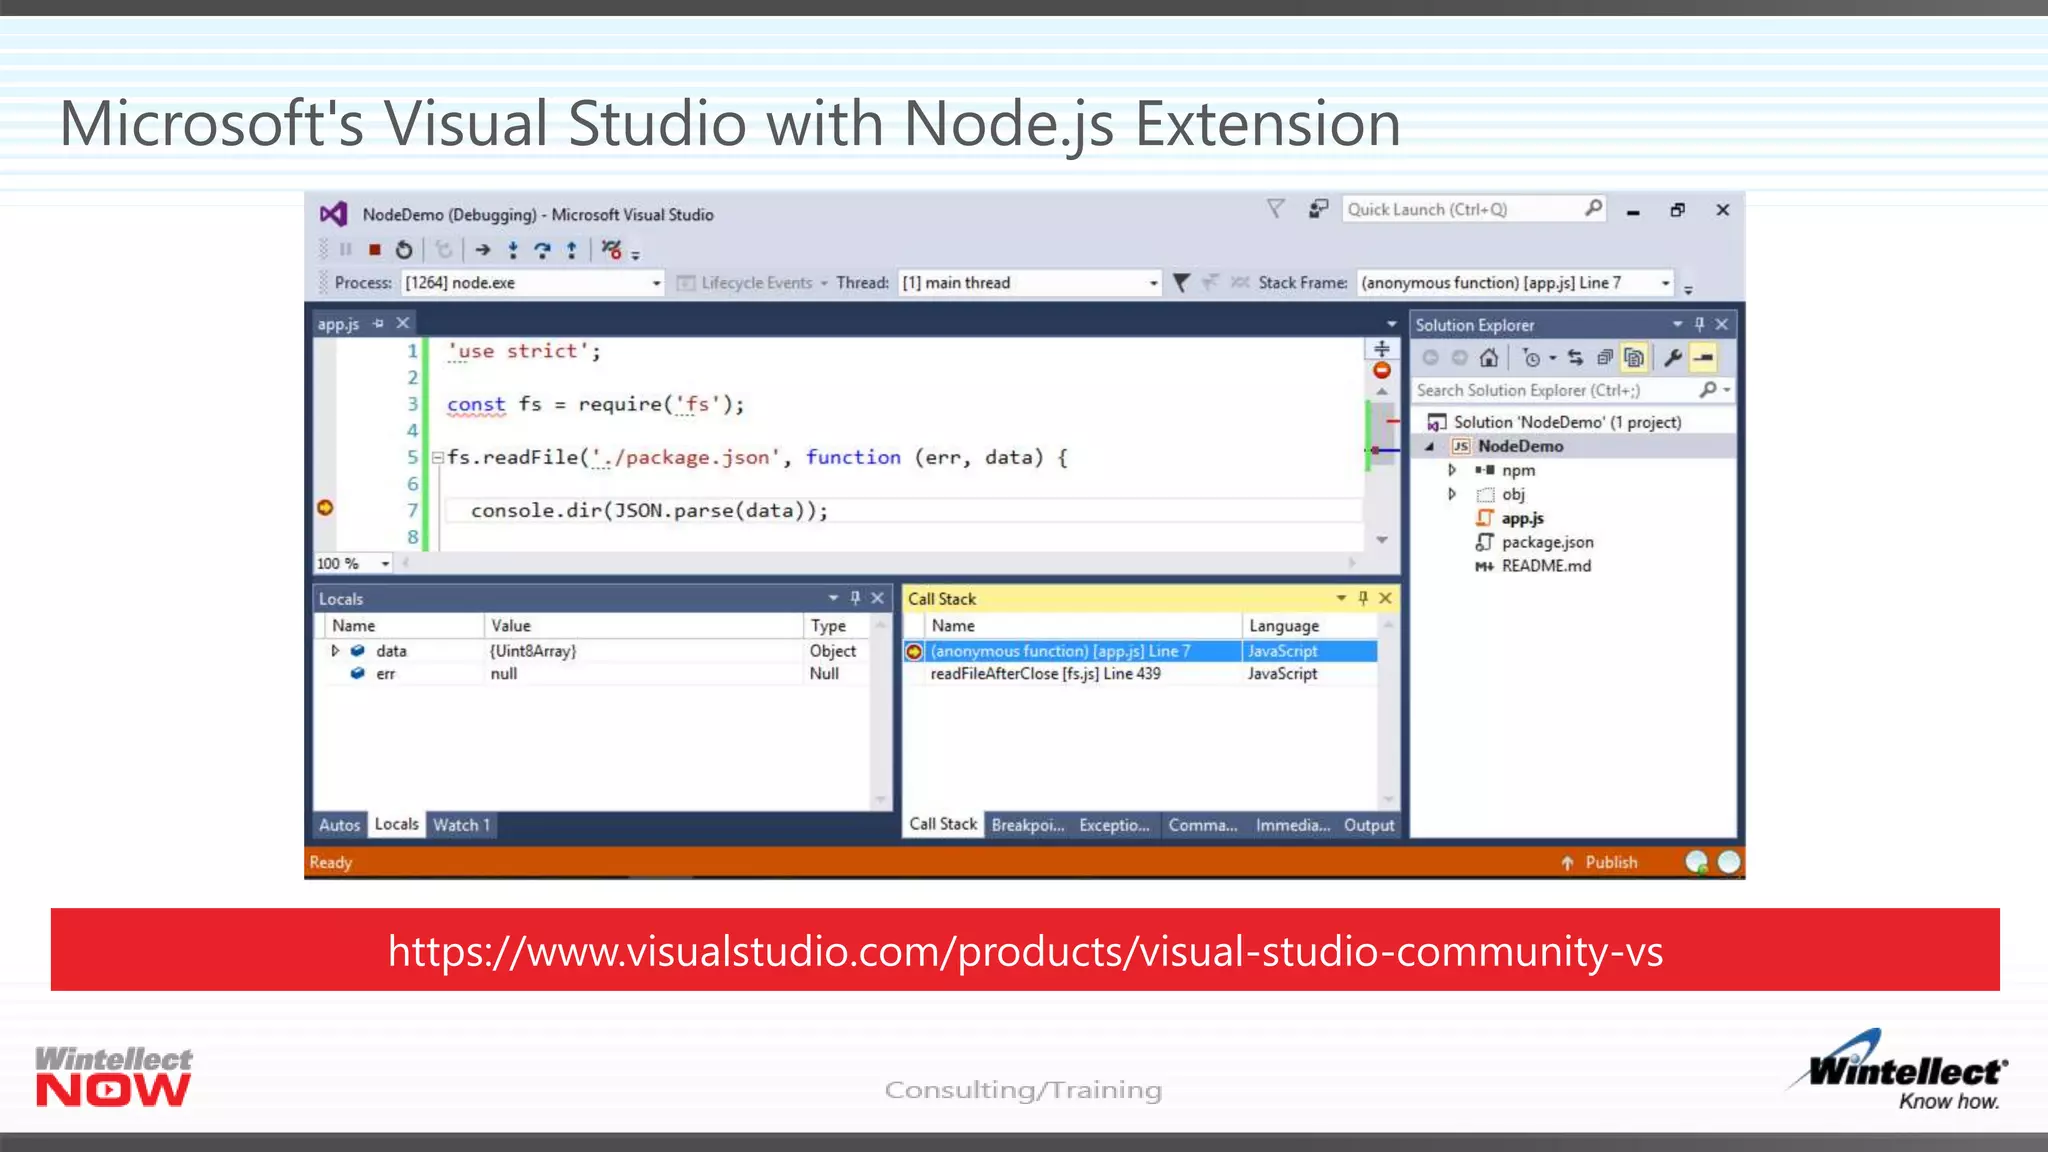Click the Step Over icon

542,250
